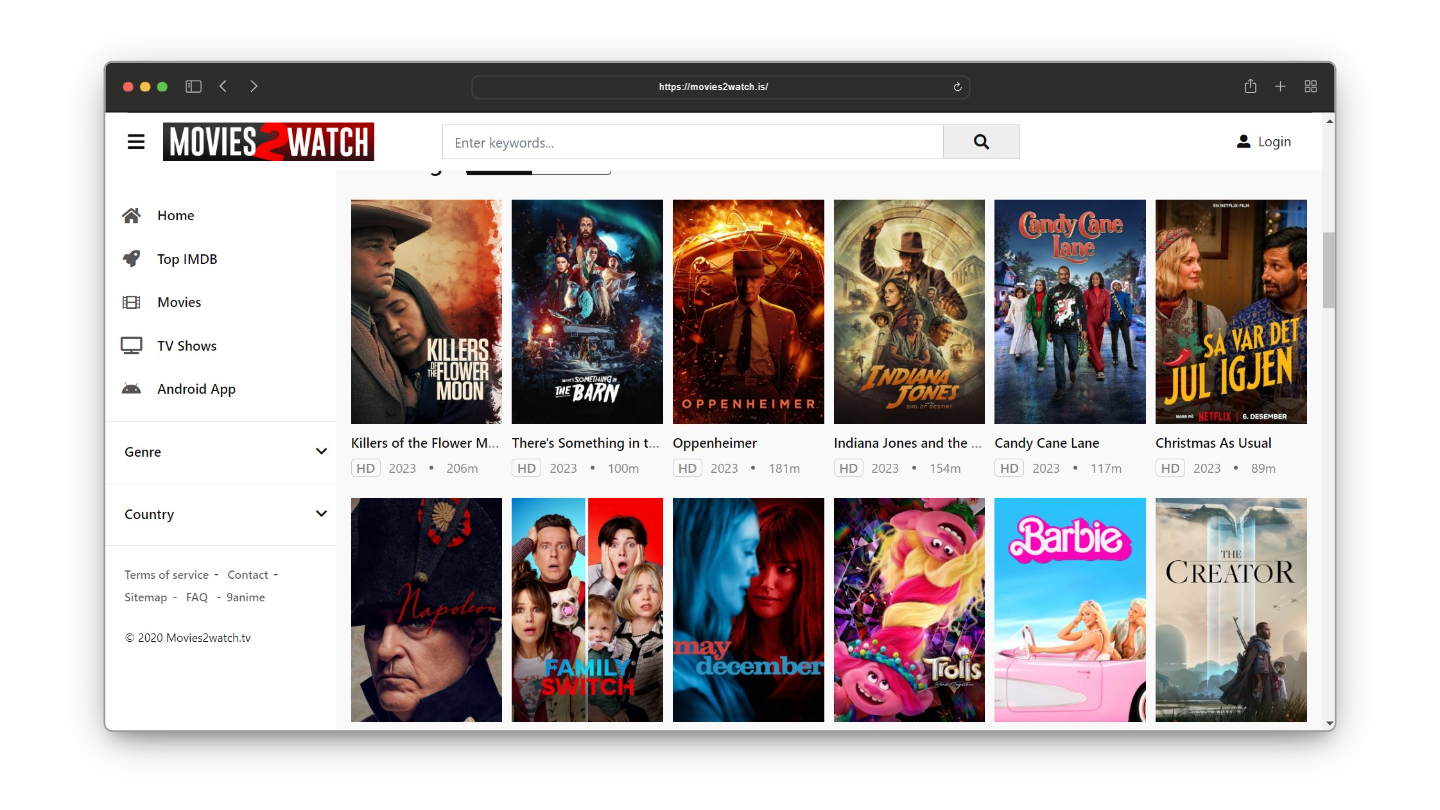Go forward using the browser forward arrow
Viewport: 1440px width, 810px height.
click(x=254, y=87)
